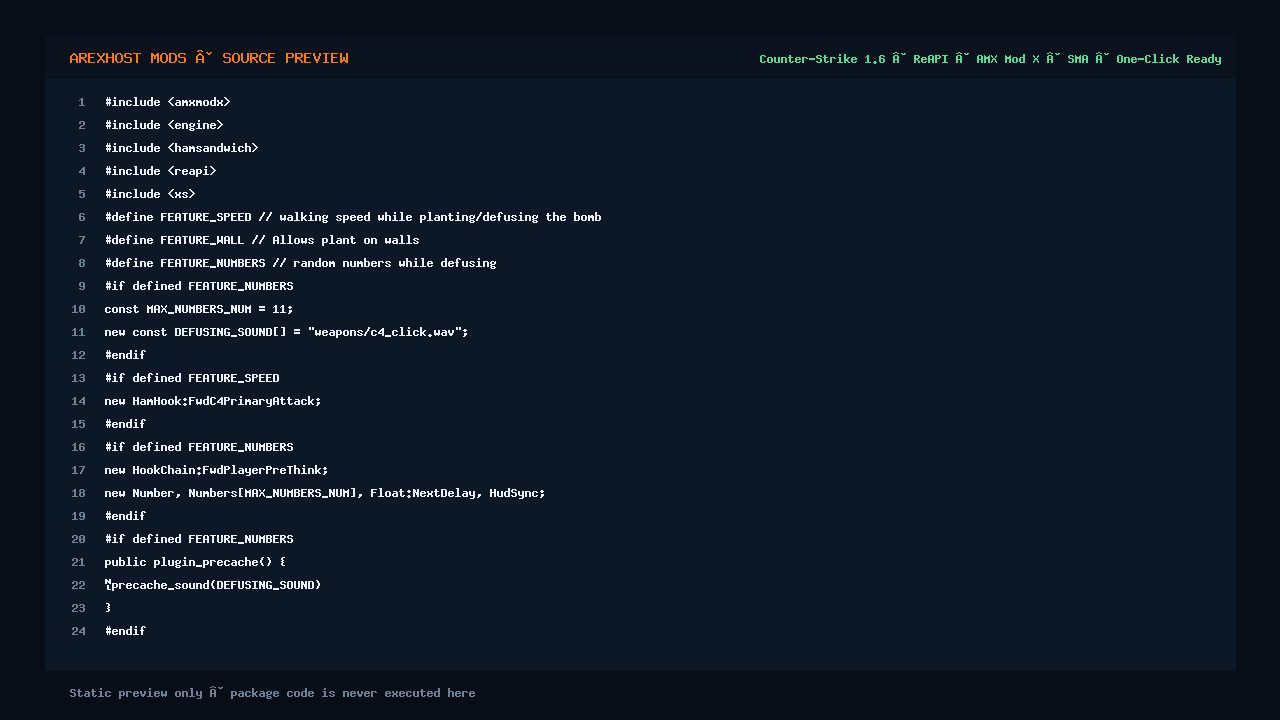The image size is (1280, 720).
Task: Click the "new HookChain:FwdPlayerPreThink;" line
Action: click(x=216, y=470)
